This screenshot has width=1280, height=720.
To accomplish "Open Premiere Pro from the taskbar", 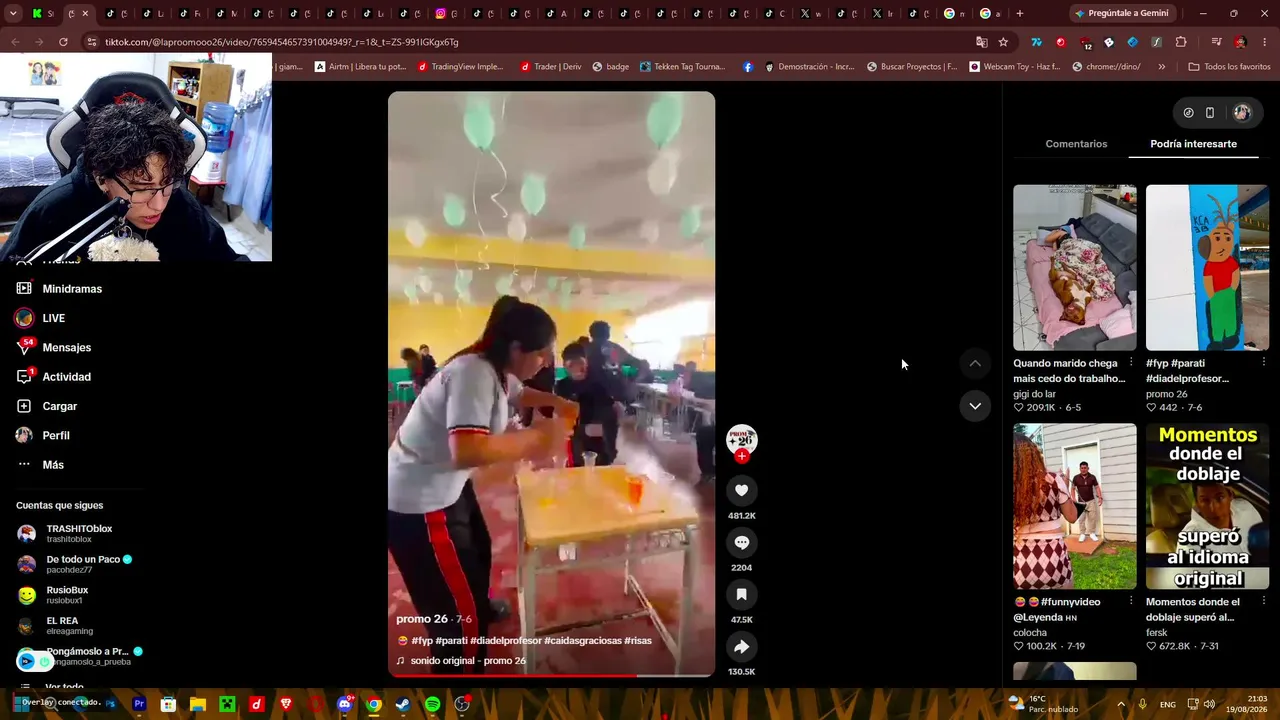I will (x=139, y=704).
